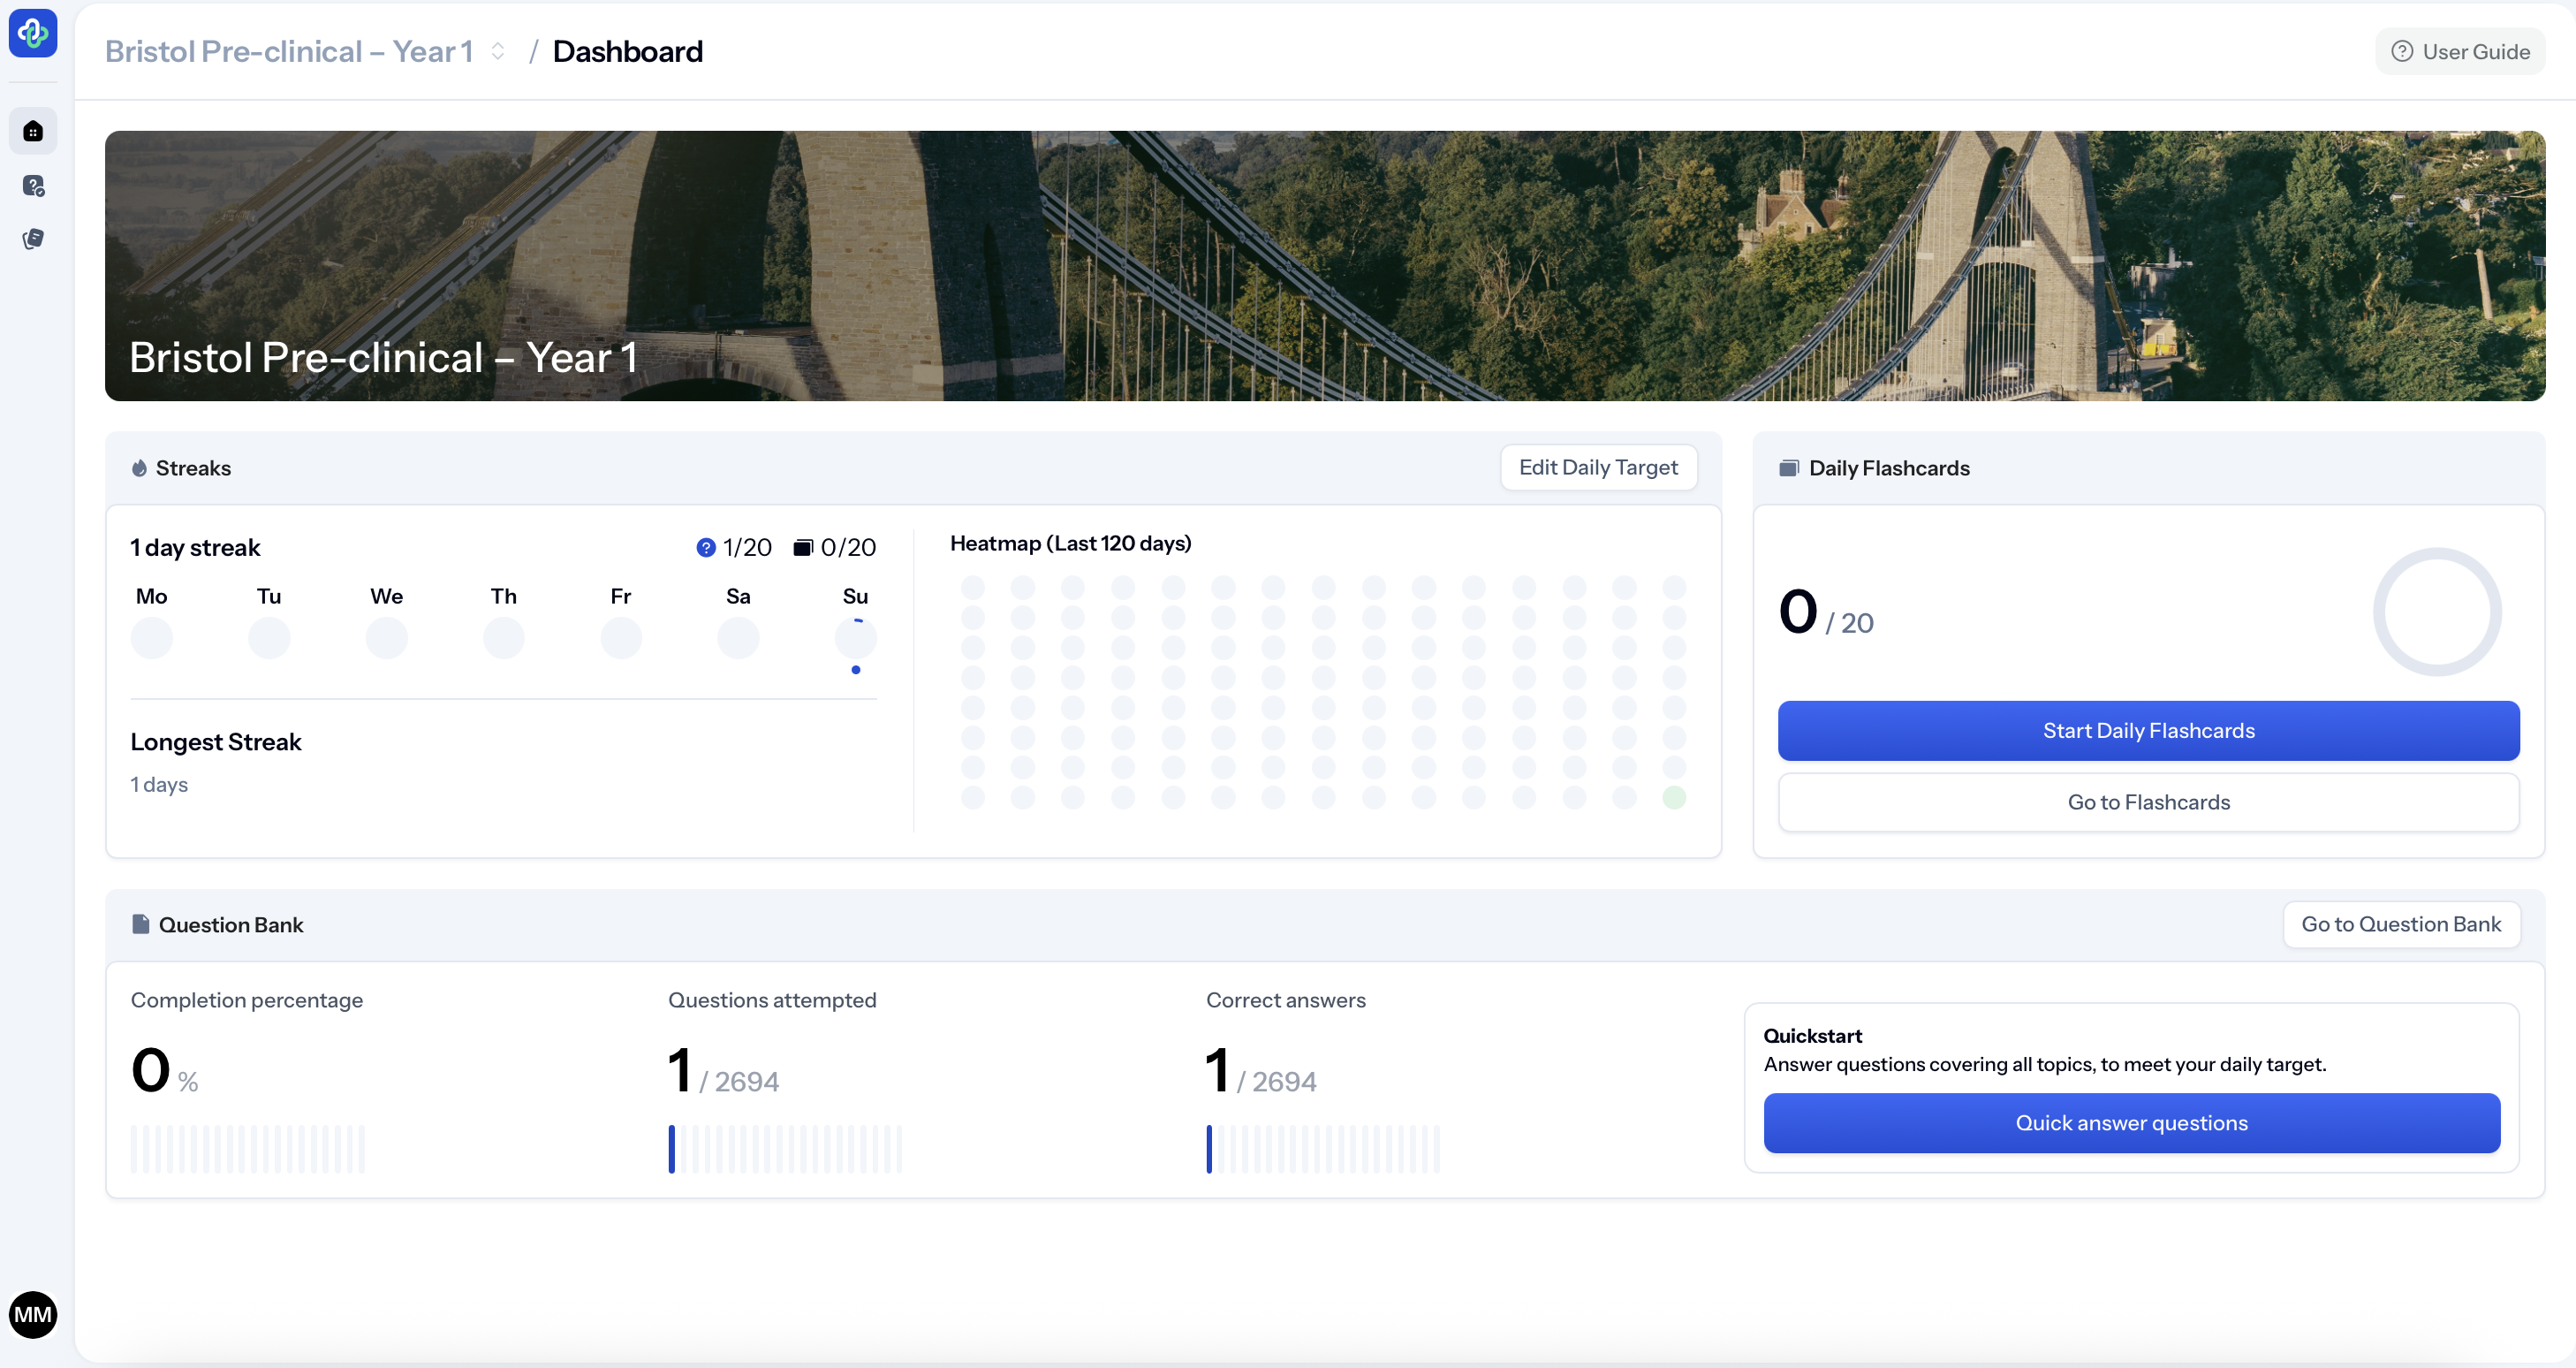Click the flame icon beside Streaks

(139, 468)
